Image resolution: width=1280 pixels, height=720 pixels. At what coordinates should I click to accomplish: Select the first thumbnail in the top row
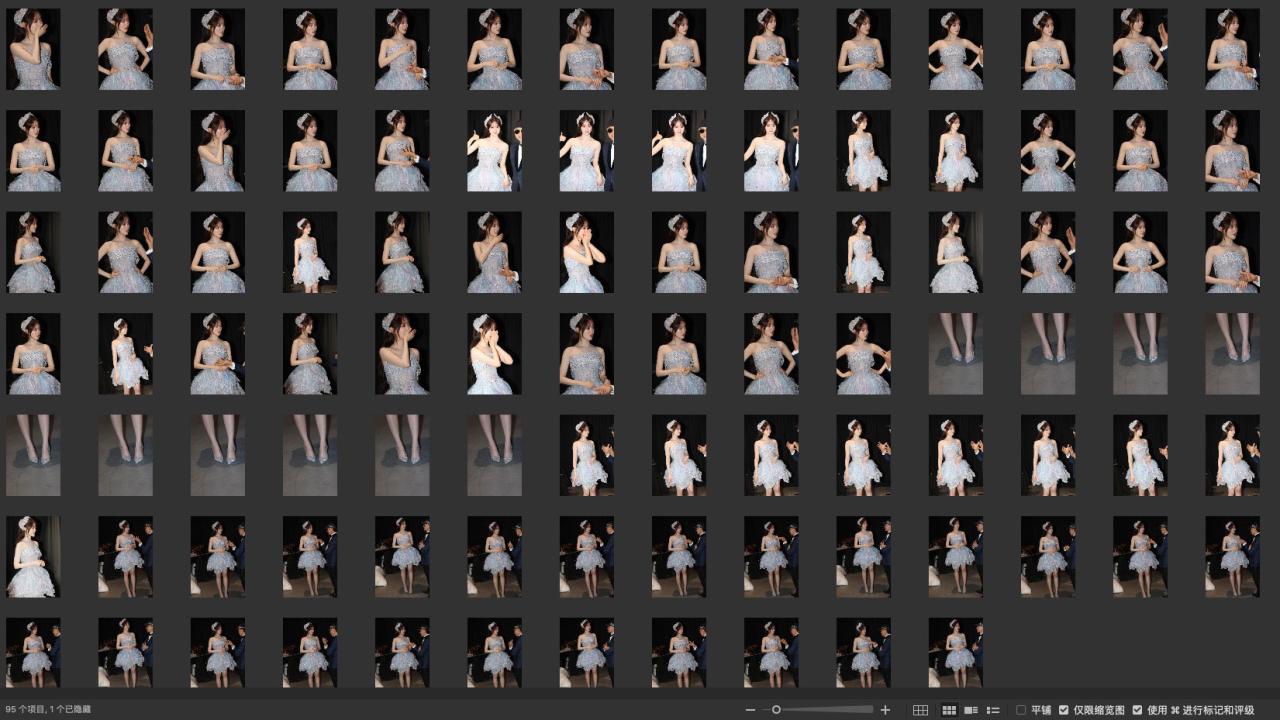(33, 50)
